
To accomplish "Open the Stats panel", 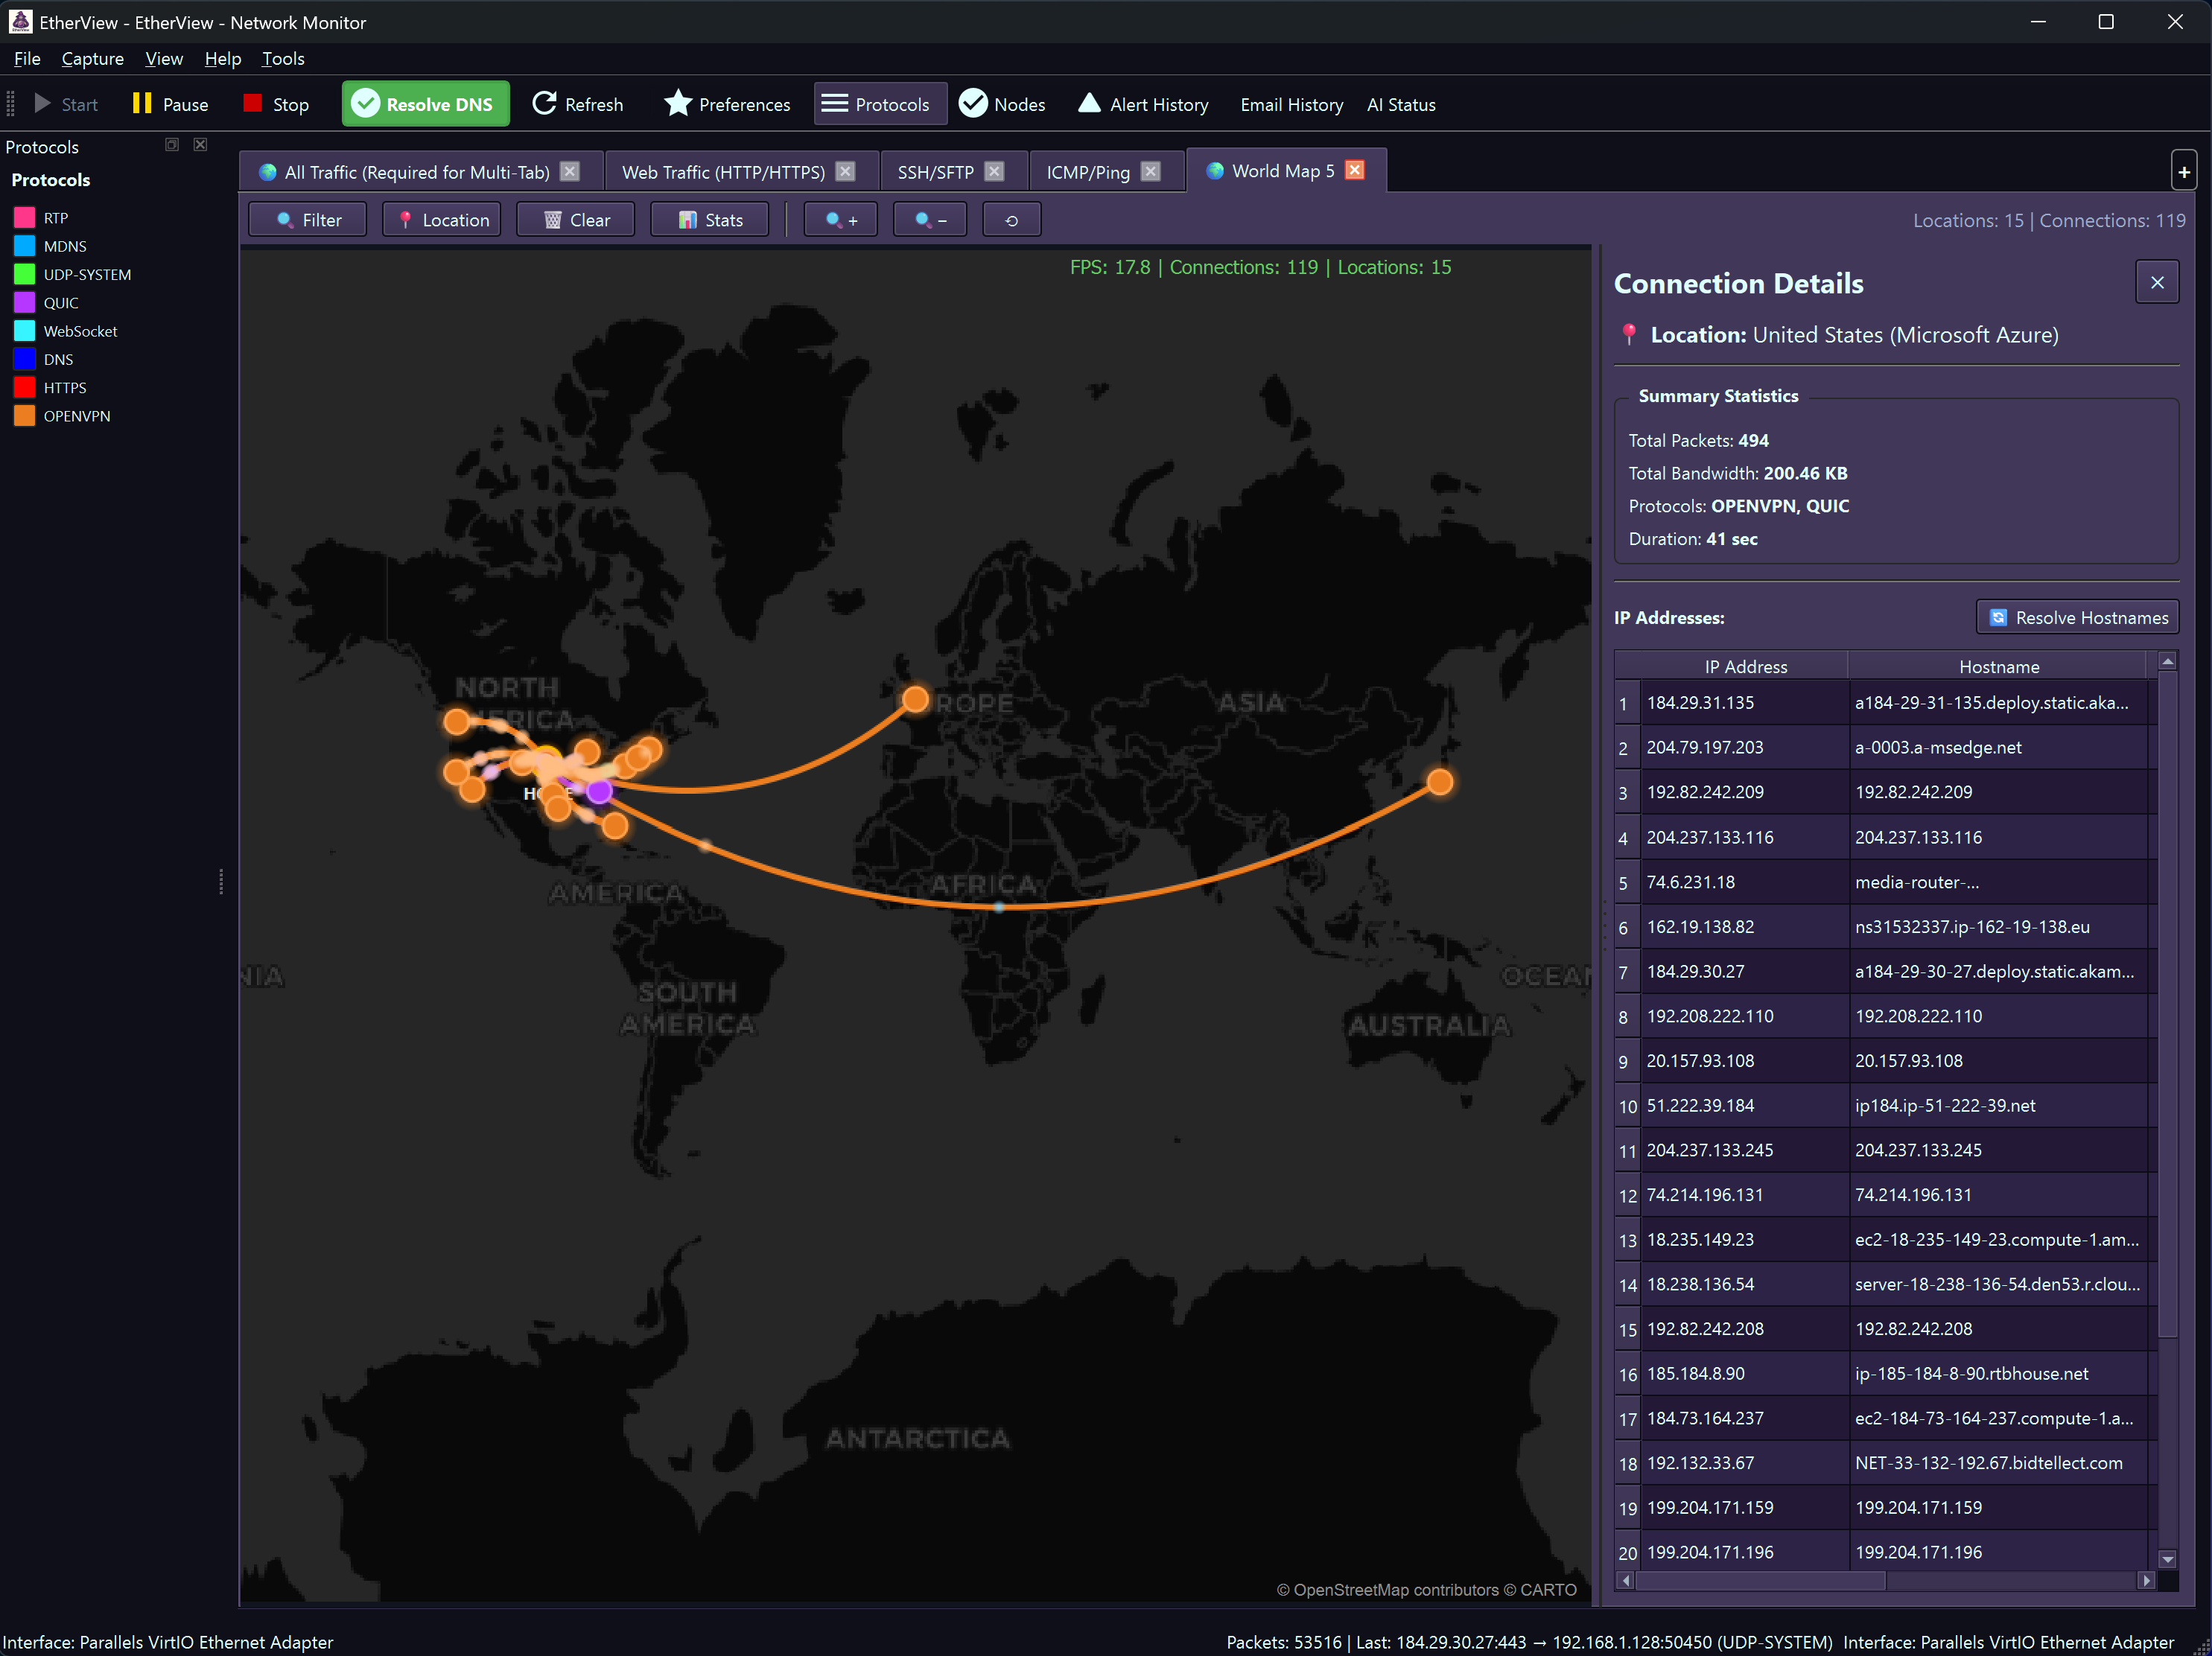I will (x=709, y=219).
